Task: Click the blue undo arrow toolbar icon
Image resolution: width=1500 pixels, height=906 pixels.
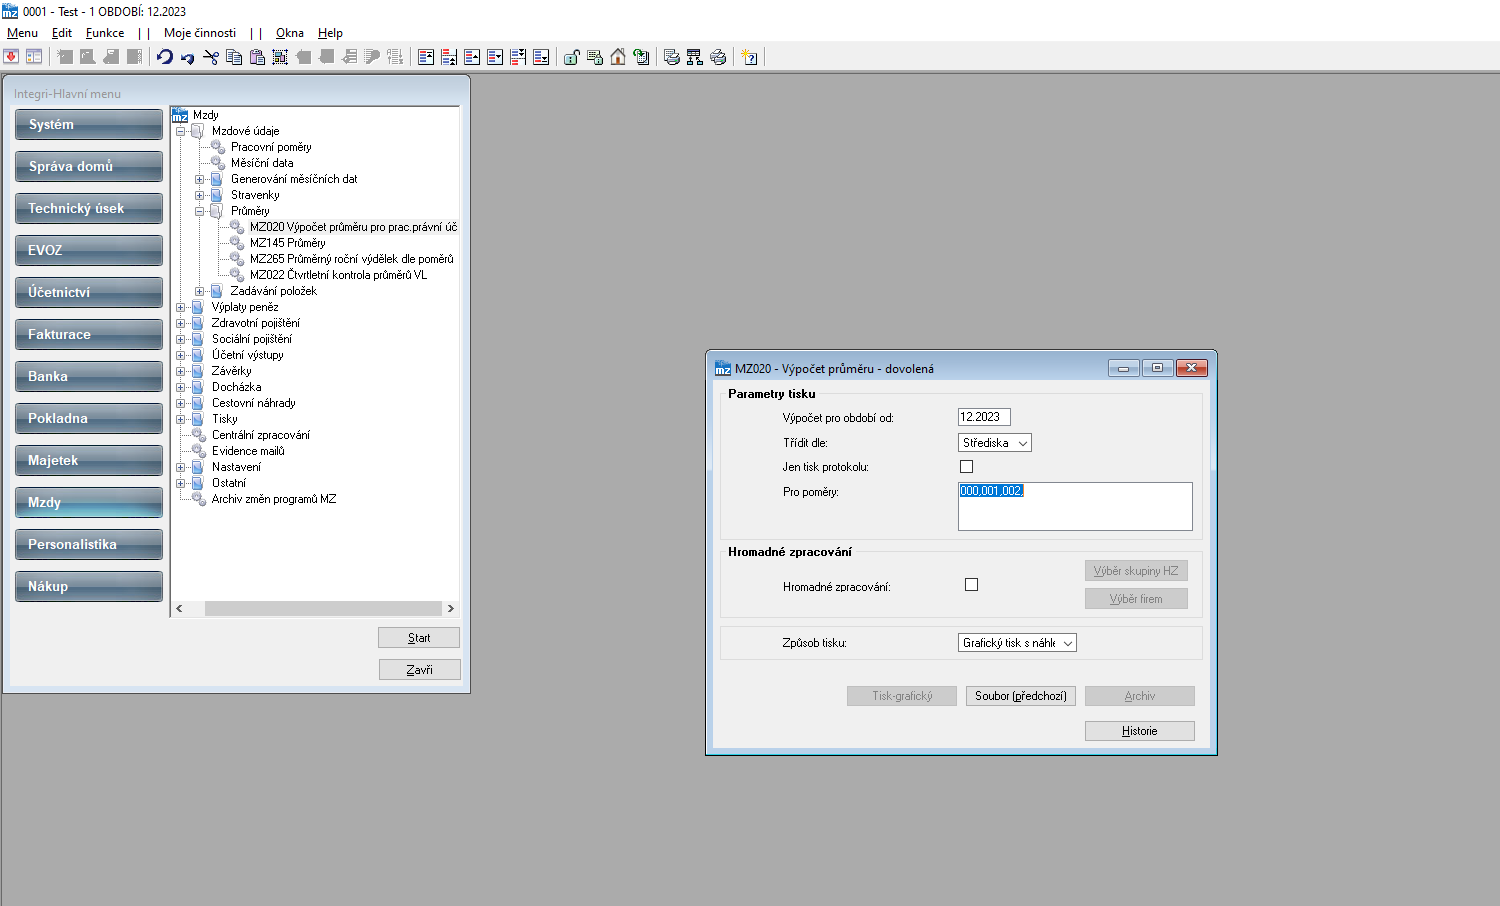Action: click(x=165, y=57)
